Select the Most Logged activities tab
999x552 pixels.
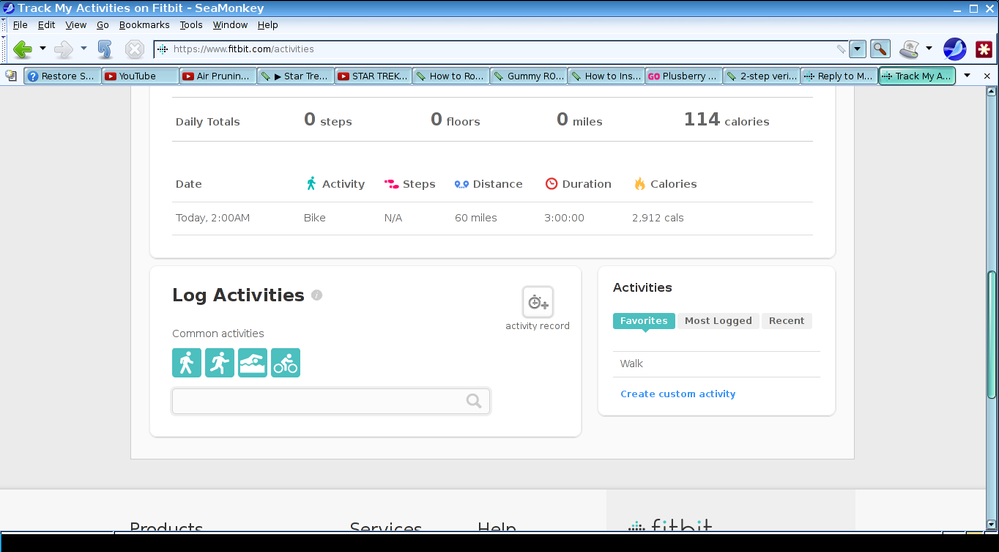click(x=718, y=321)
